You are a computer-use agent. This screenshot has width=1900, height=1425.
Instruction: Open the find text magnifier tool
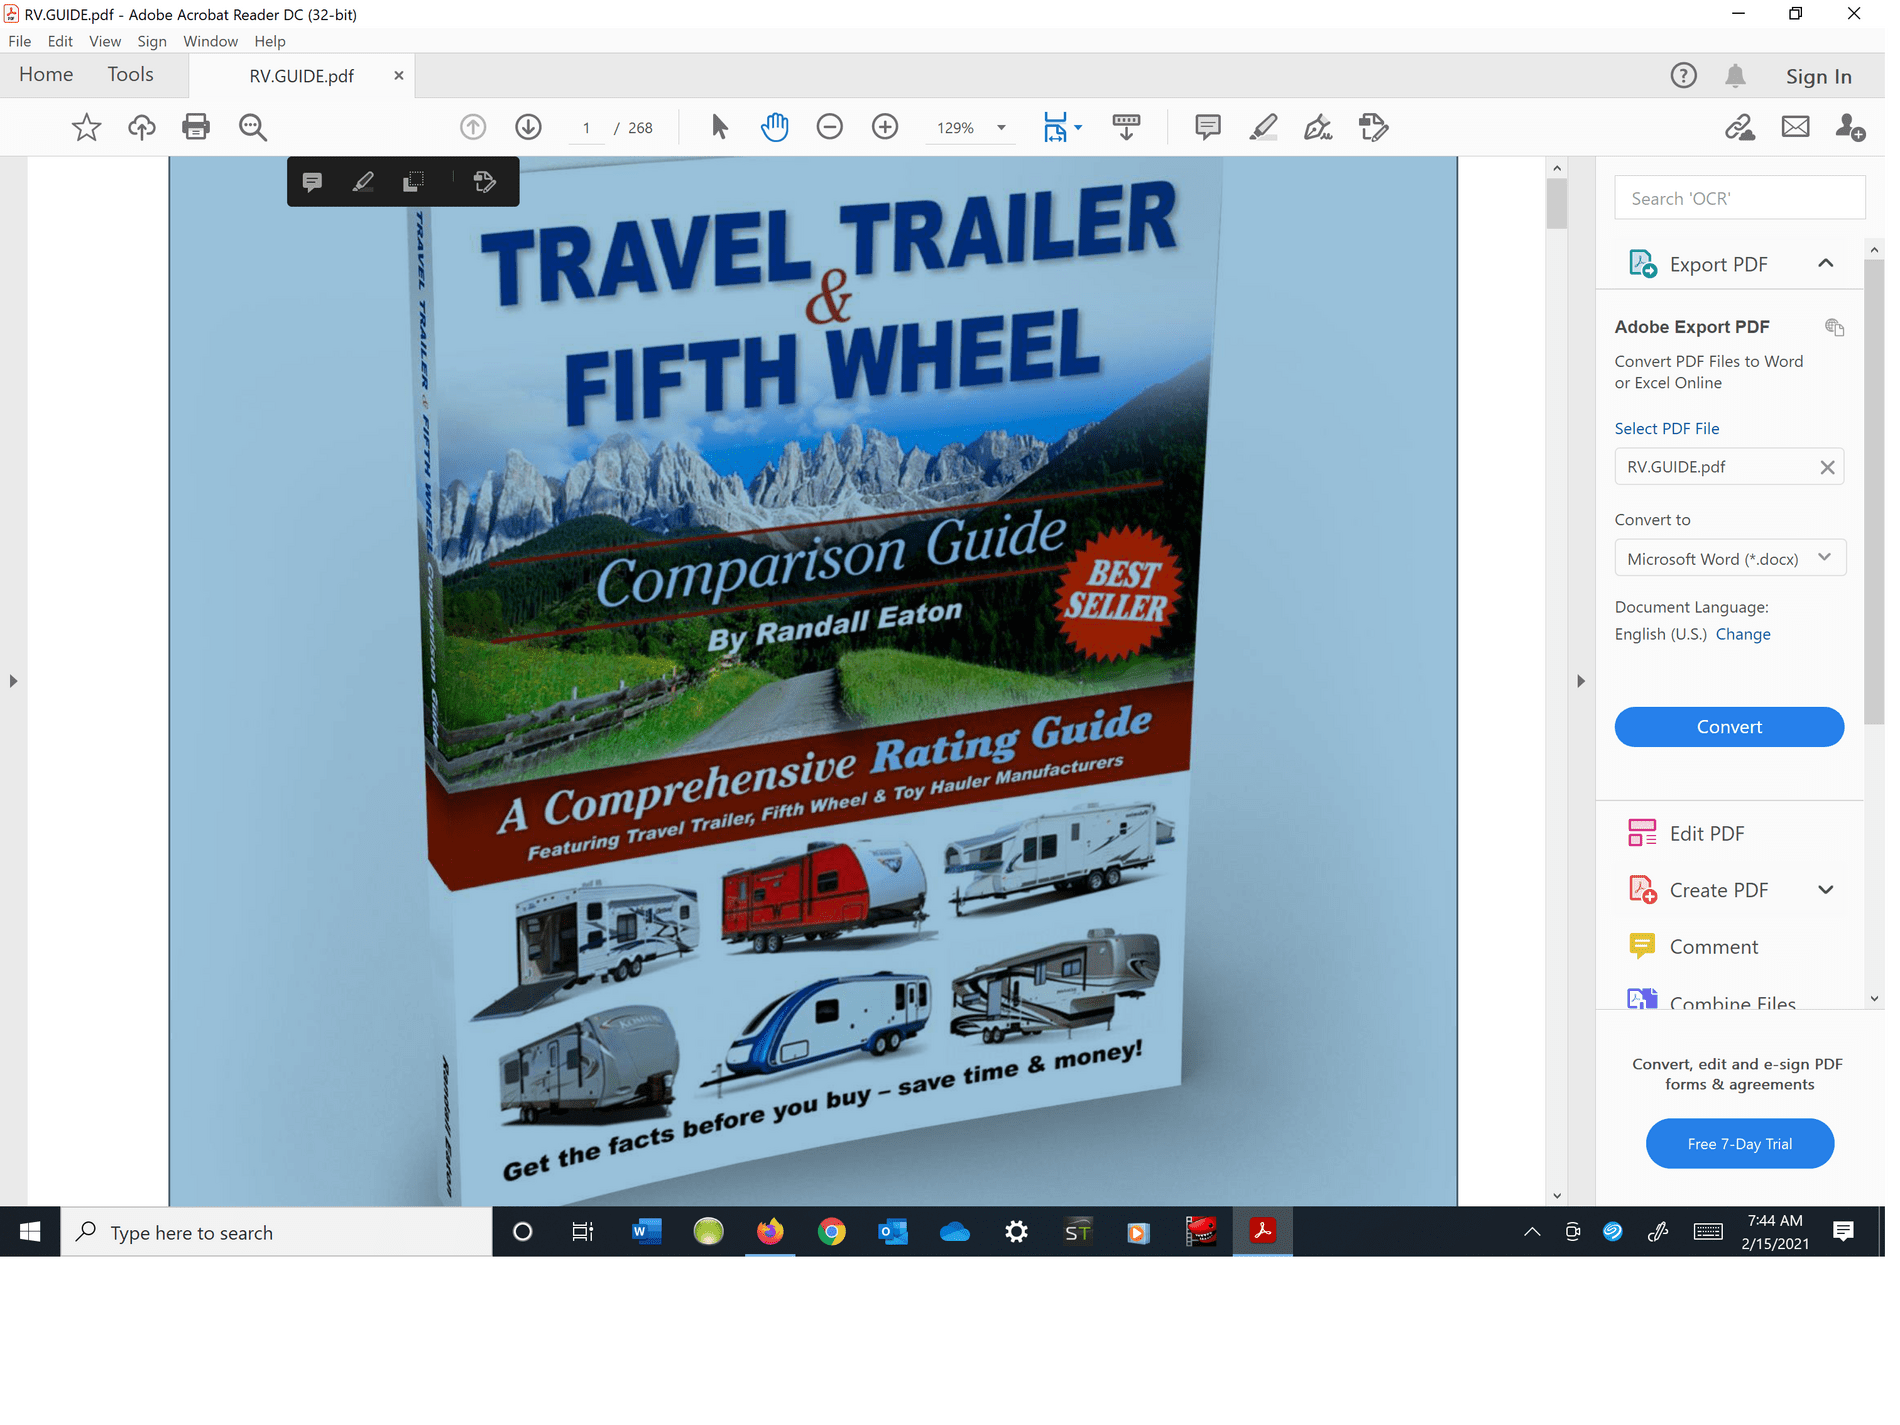point(253,128)
